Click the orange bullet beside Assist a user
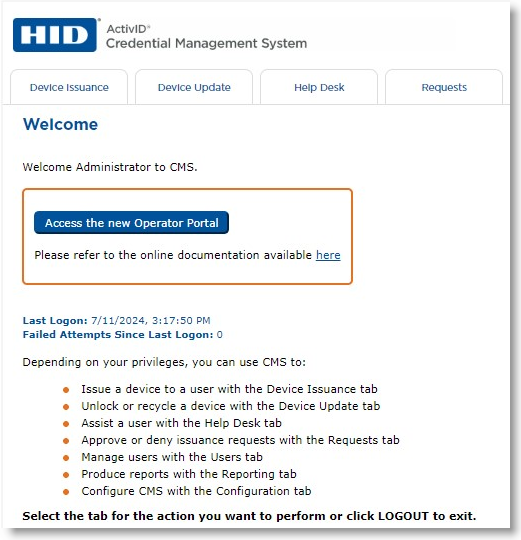Viewport: 521px width, 540px height. pyautogui.click(x=66, y=424)
